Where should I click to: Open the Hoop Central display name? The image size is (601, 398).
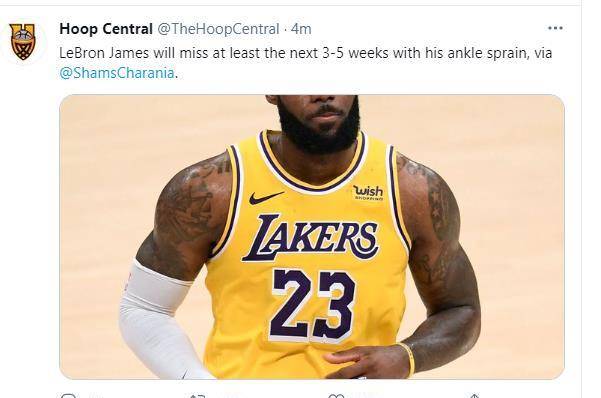[x=106, y=29]
